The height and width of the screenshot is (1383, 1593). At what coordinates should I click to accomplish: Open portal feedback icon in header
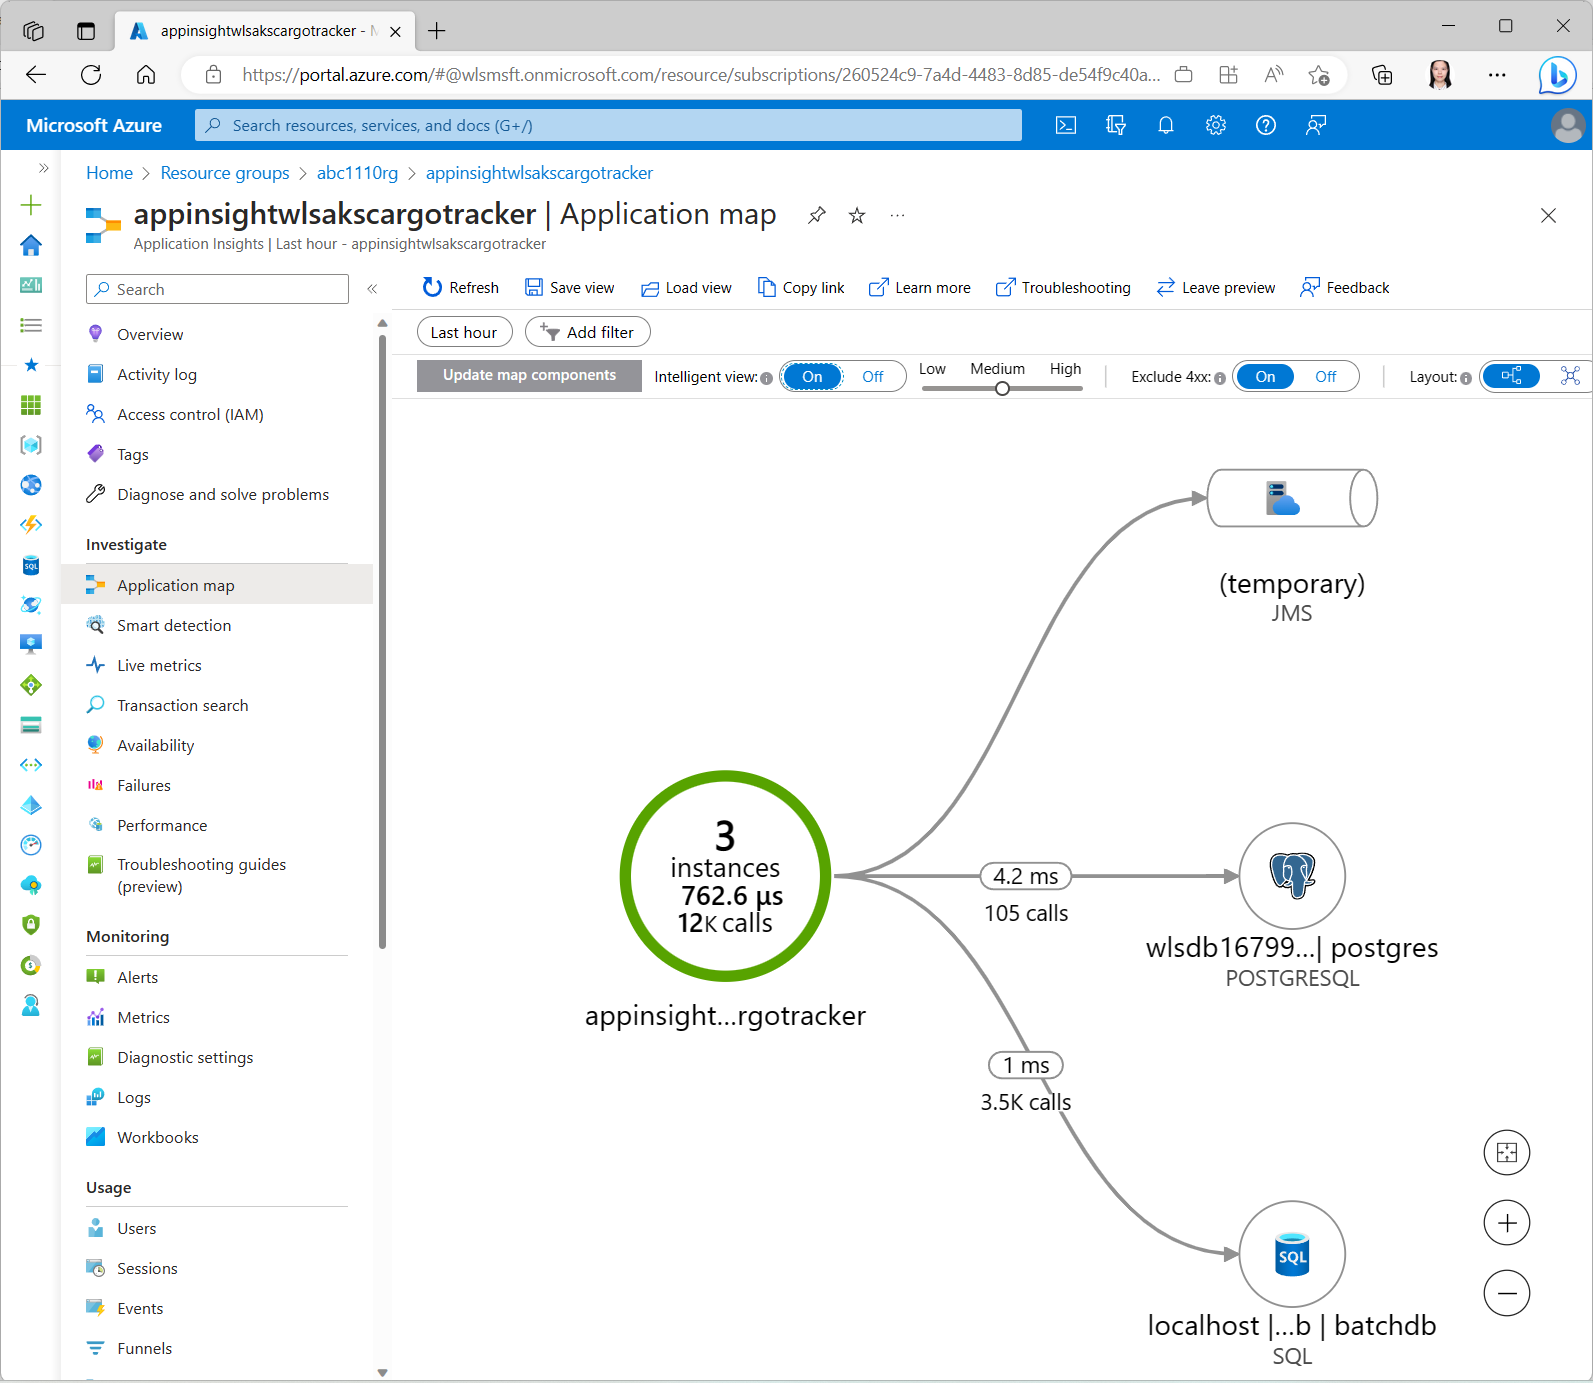(x=1316, y=125)
